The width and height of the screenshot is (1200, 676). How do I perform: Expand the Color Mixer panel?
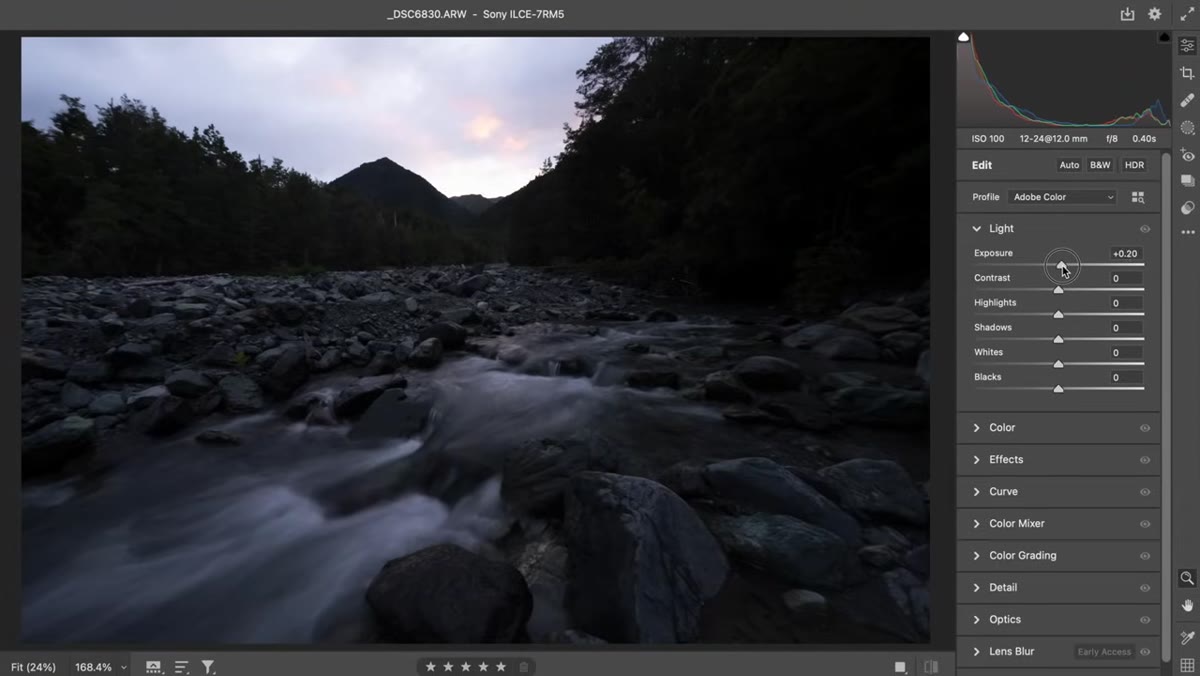[x=977, y=524]
